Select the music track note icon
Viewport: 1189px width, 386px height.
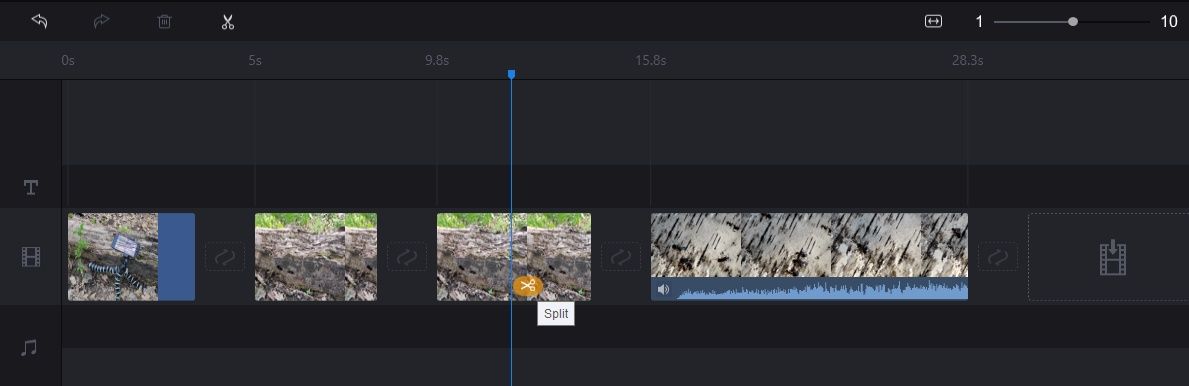(x=29, y=347)
